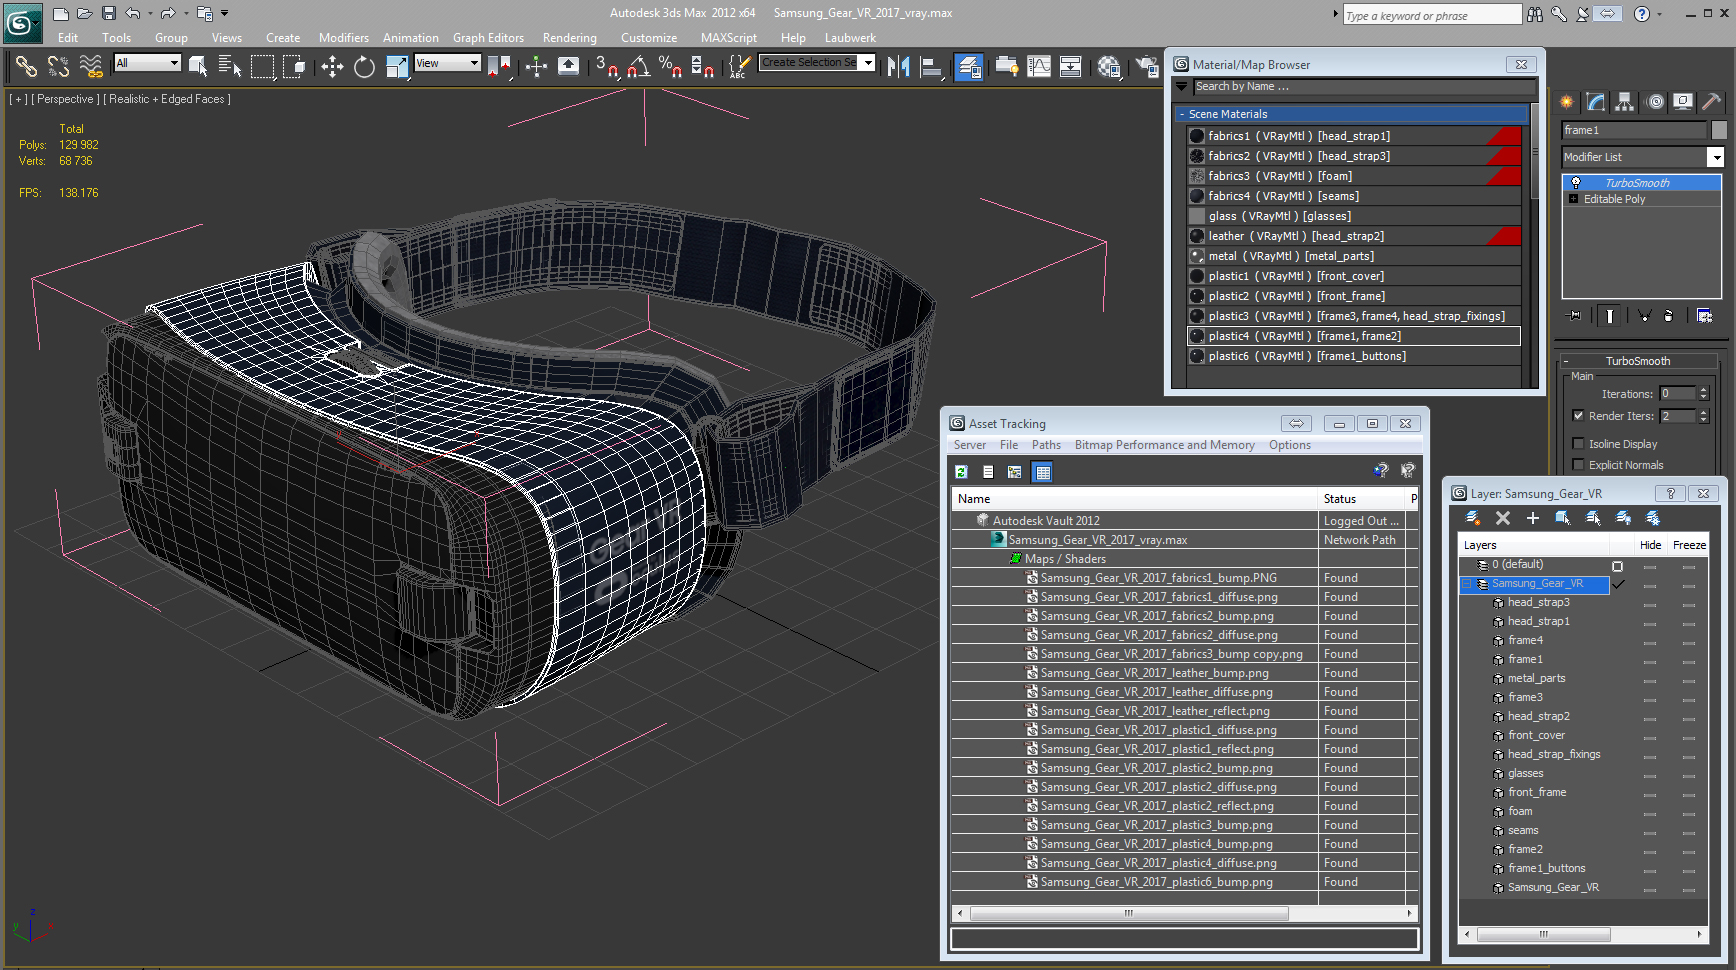1736x970 pixels.
Task: Select the Link tool in main toolbar
Action: pos(26,67)
